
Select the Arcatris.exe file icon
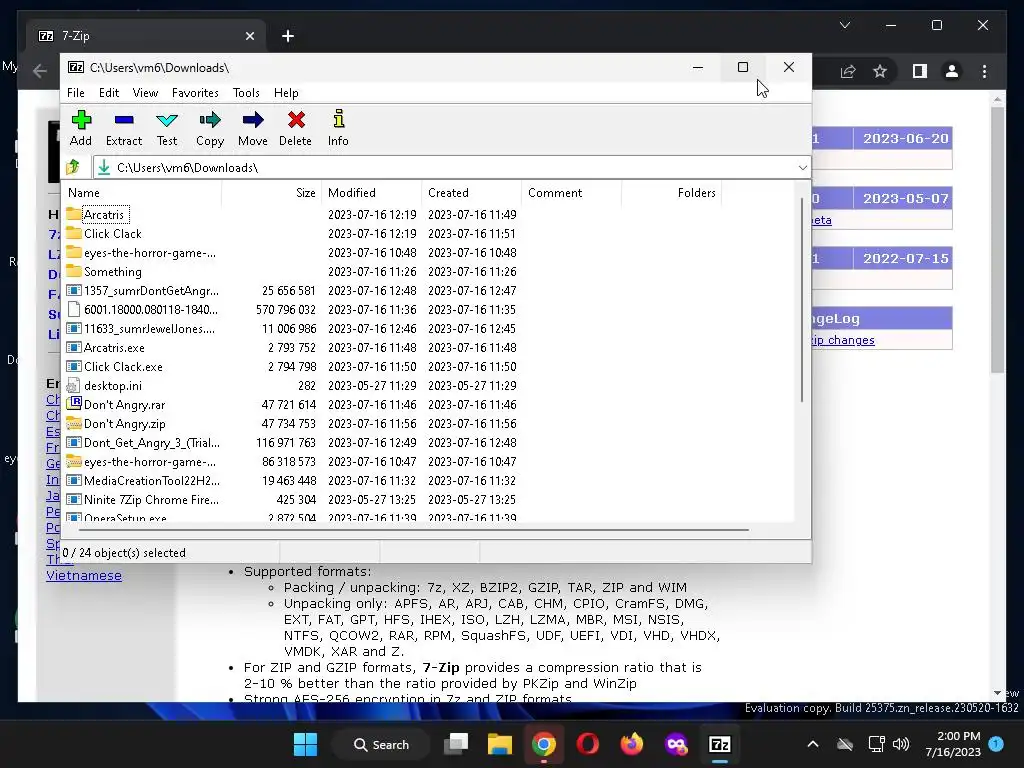click(74, 347)
